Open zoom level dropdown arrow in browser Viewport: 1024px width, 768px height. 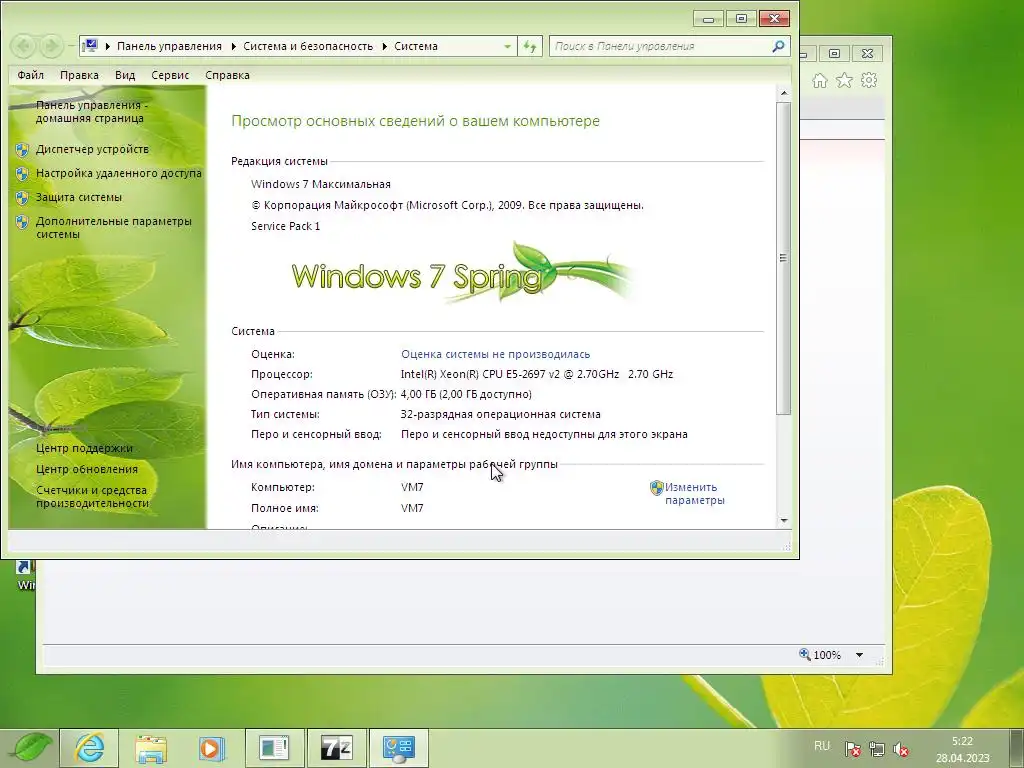[x=859, y=655]
